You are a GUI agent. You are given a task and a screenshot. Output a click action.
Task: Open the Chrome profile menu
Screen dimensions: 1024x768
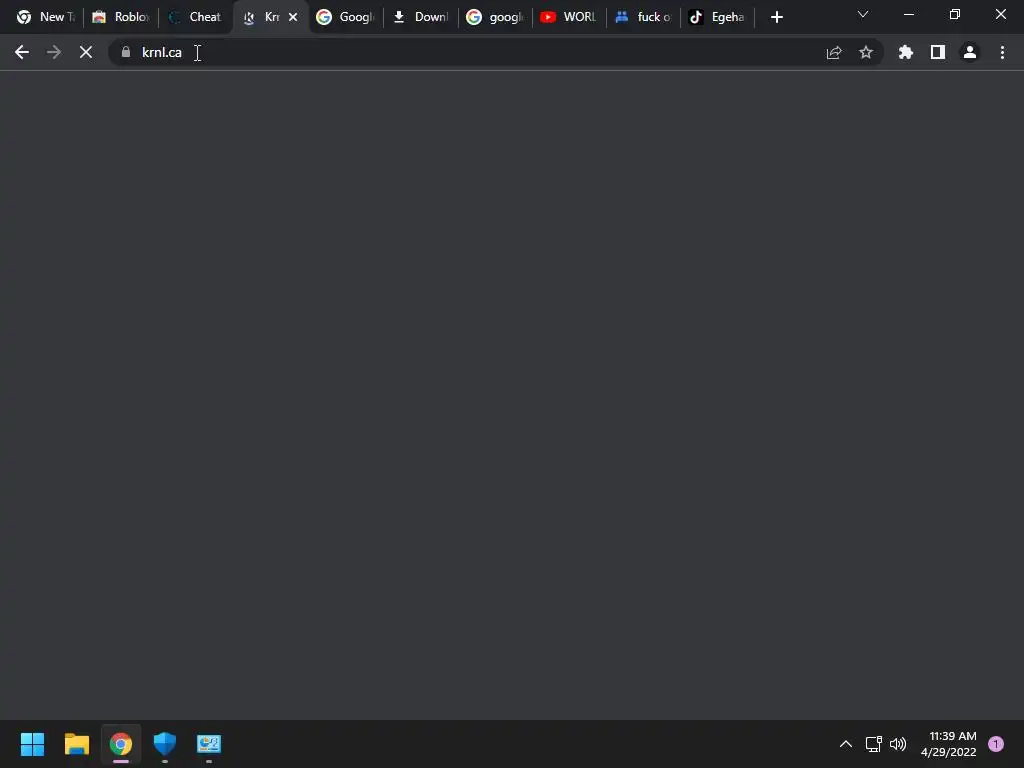click(x=970, y=52)
